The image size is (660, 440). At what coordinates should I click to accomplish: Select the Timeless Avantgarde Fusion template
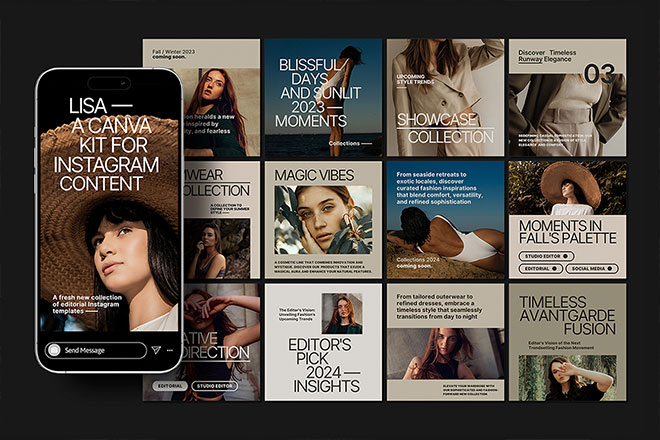click(567, 342)
